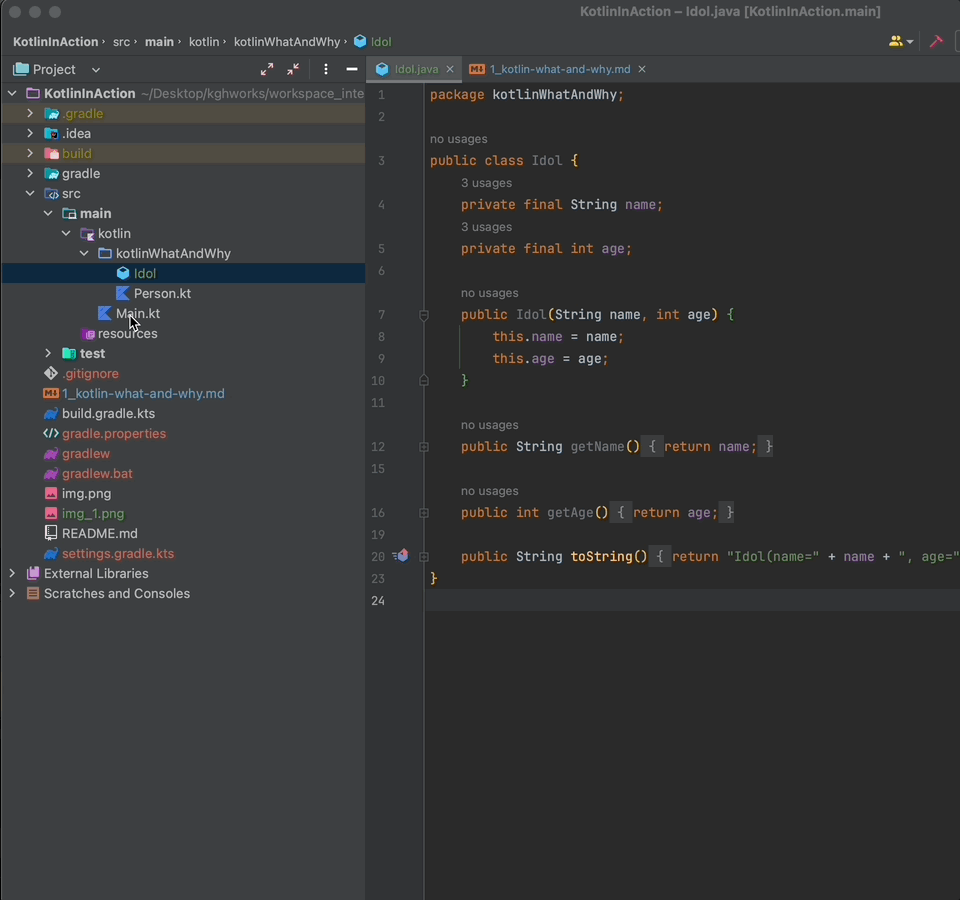Select the resources folder
The width and height of the screenshot is (960, 900).
[x=127, y=334]
